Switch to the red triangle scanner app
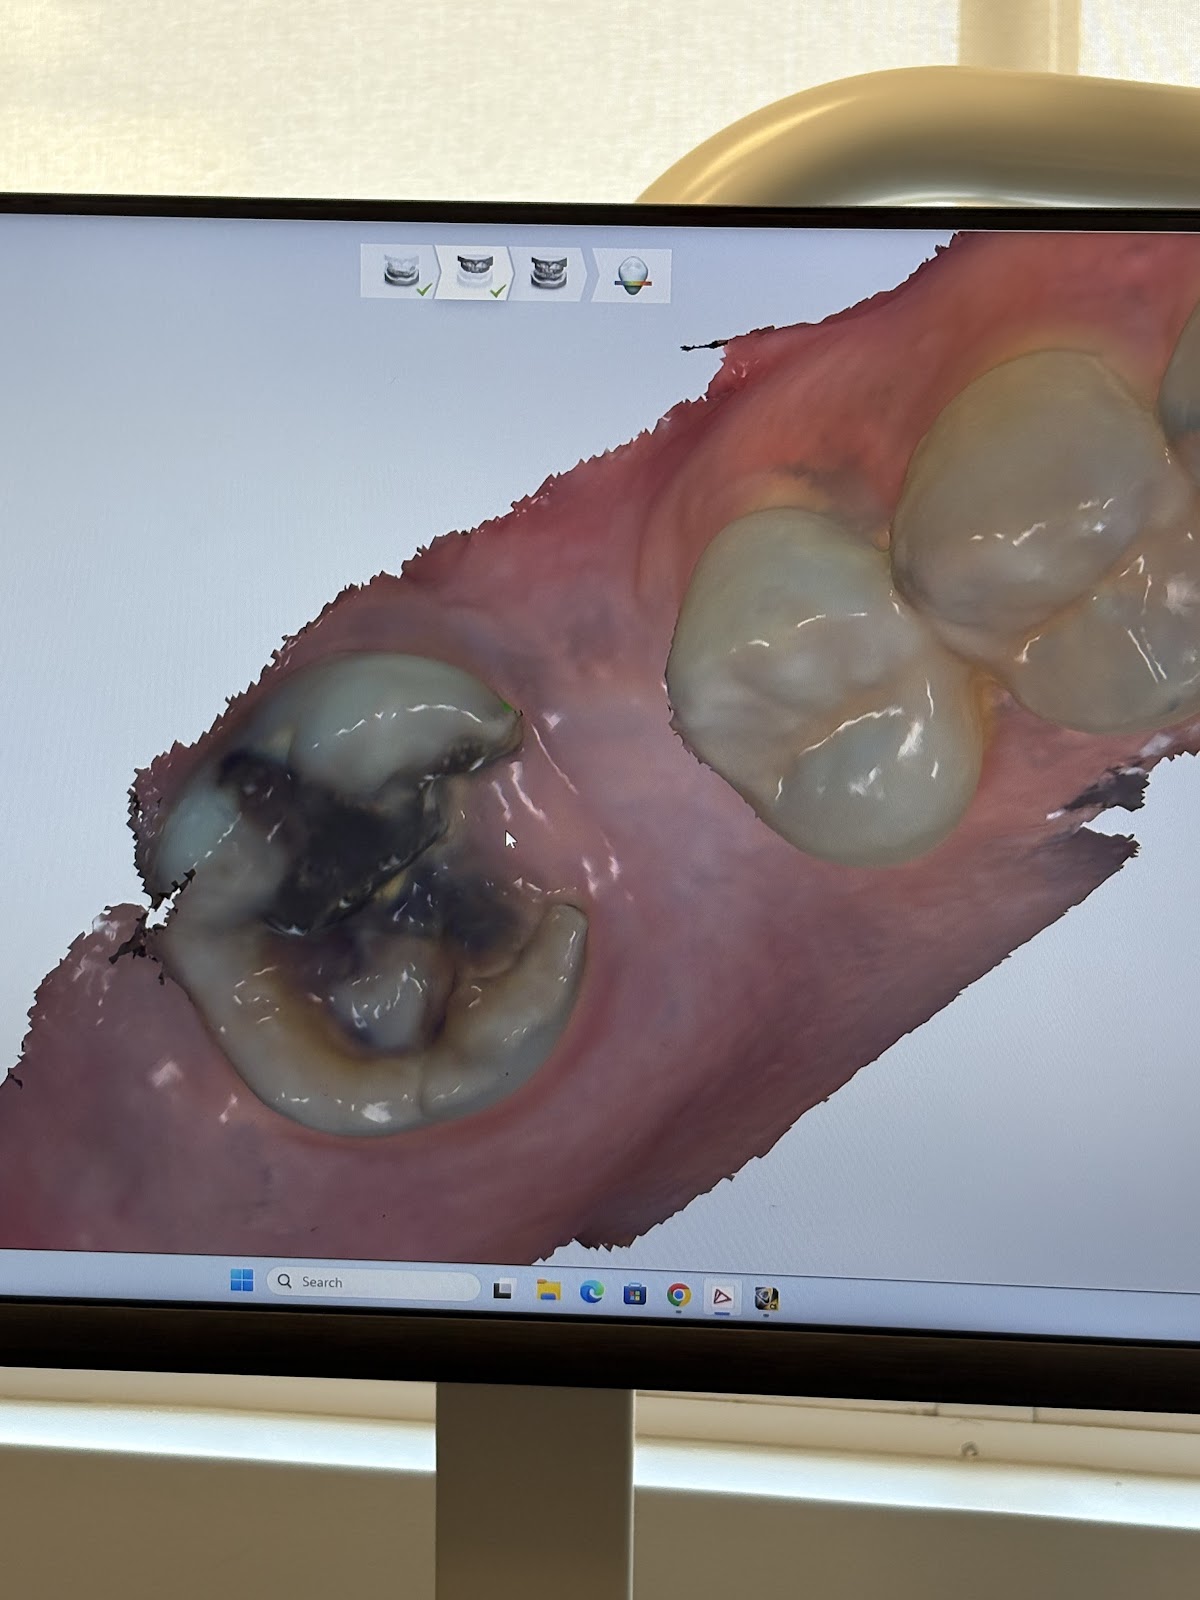 [x=722, y=1298]
